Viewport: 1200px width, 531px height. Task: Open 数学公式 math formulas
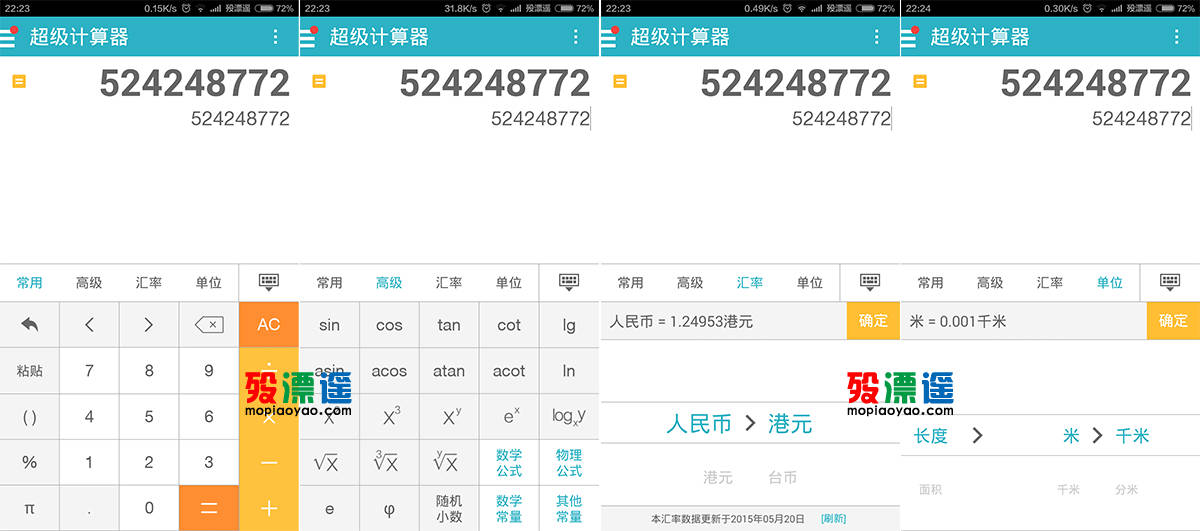point(509,463)
